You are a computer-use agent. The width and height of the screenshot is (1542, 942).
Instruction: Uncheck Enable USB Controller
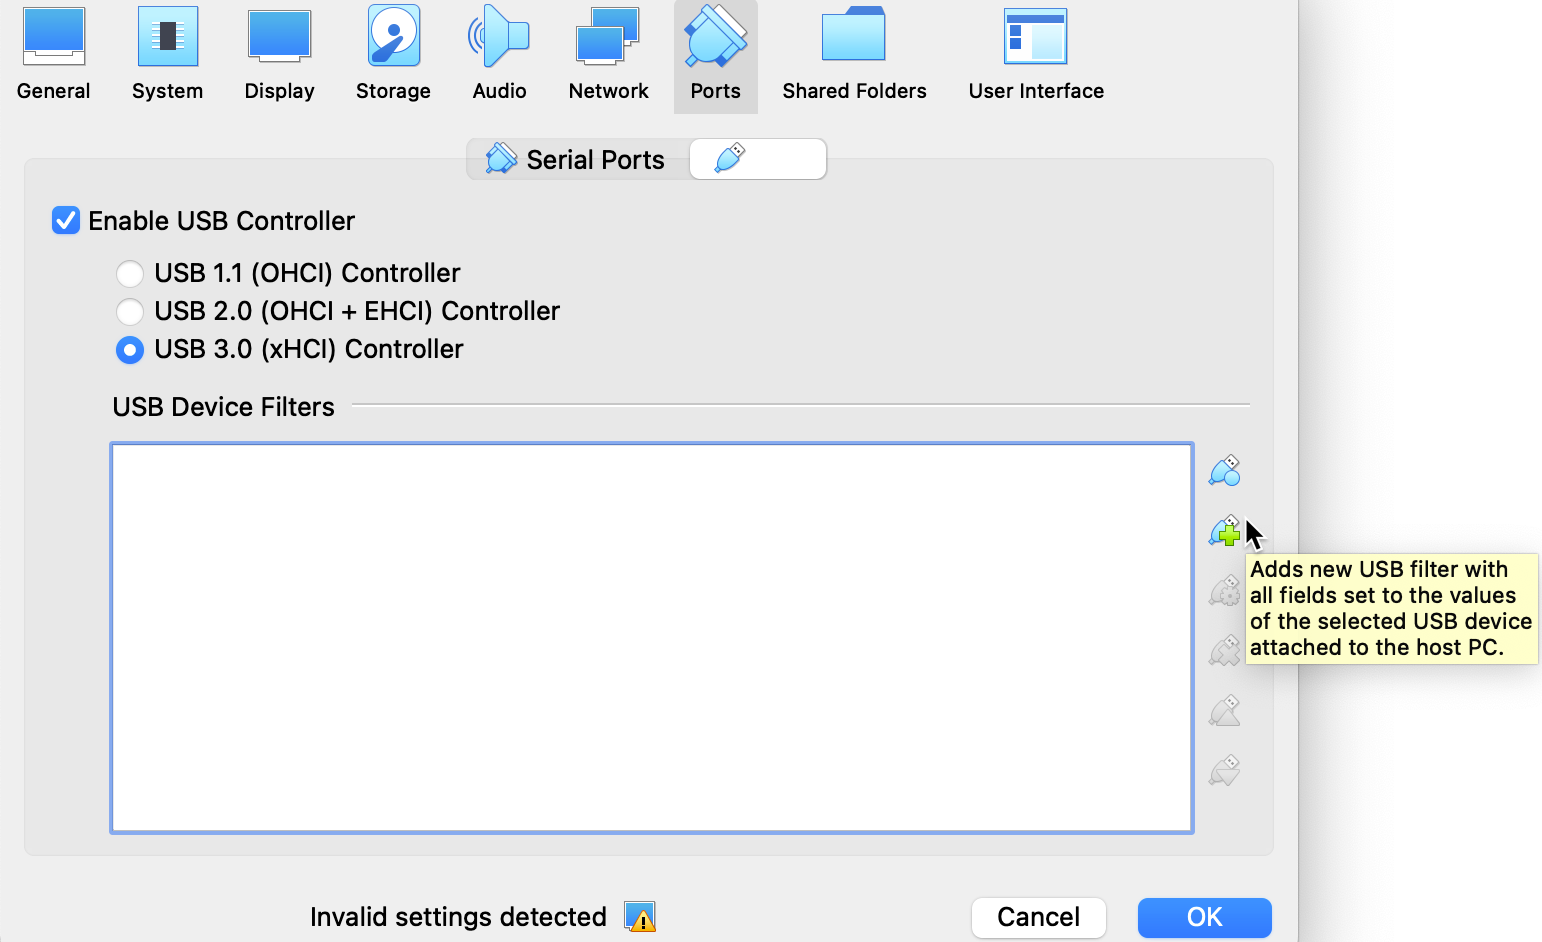65,220
